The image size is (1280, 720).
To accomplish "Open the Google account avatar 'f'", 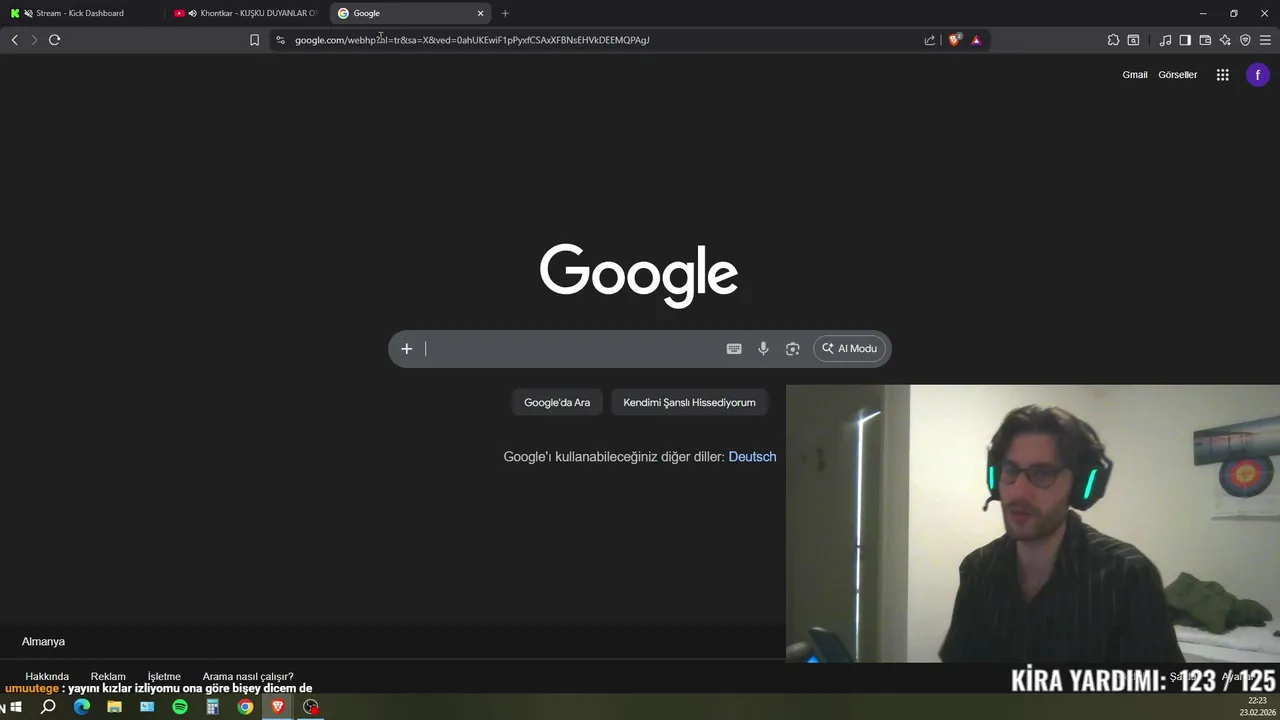I will click(x=1258, y=75).
